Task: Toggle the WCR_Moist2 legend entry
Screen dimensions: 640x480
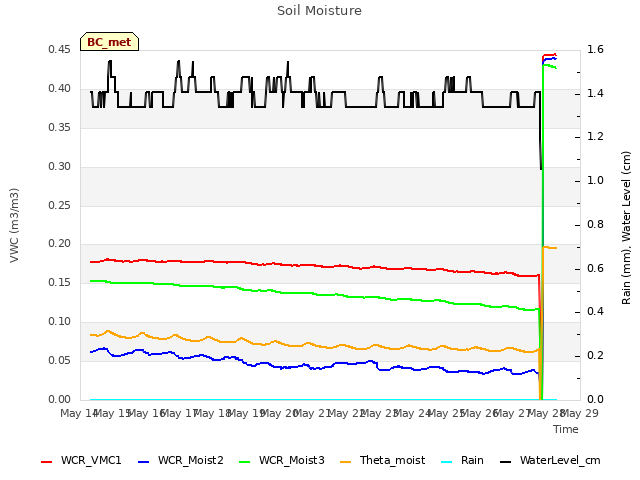Action: click(x=181, y=460)
